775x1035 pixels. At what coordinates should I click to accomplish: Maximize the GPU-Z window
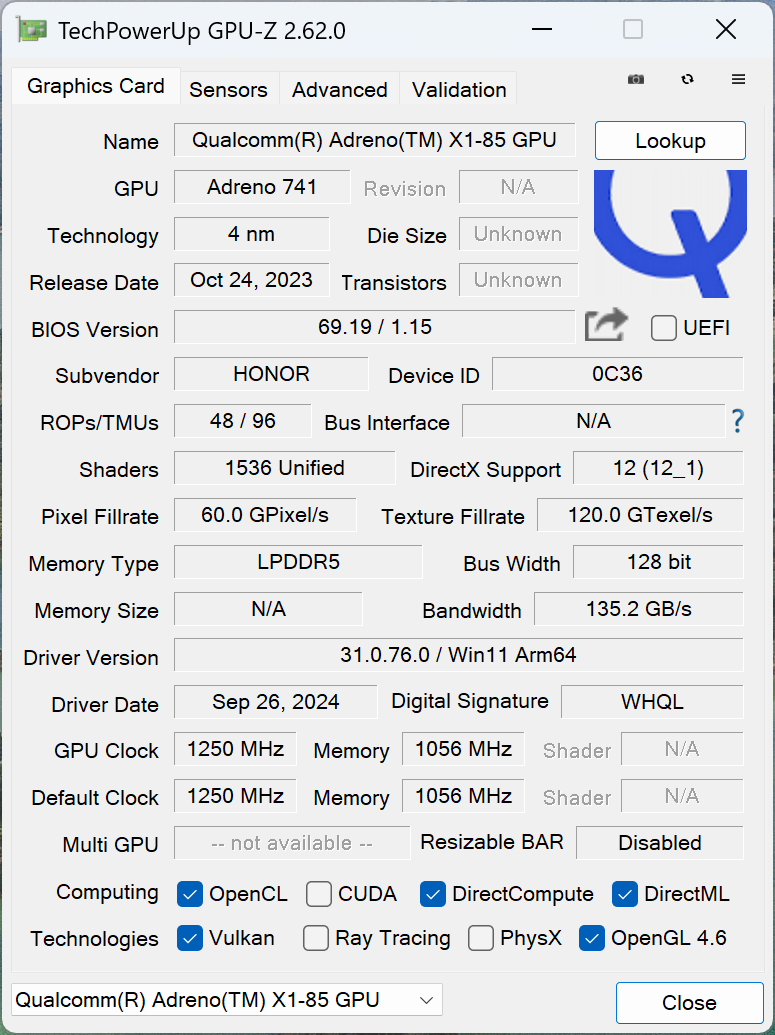point(633,30)
